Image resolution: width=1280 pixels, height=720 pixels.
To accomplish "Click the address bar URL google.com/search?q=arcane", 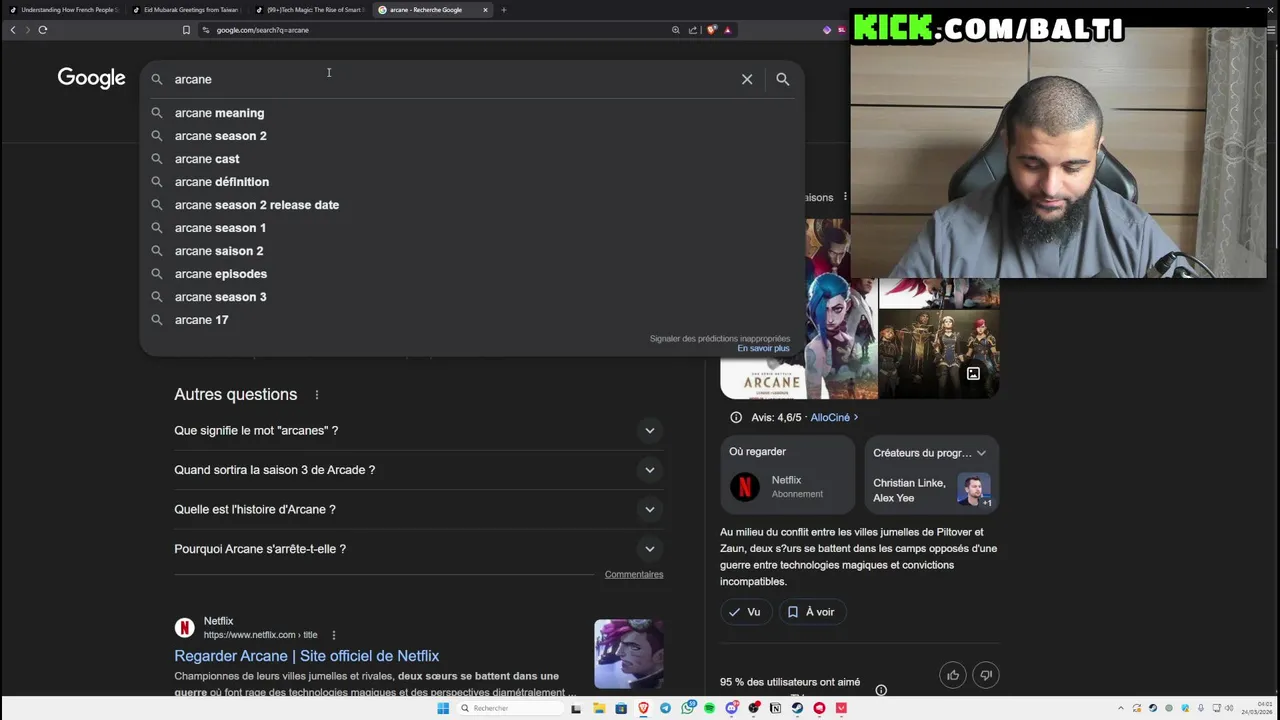I will click(x=263, y=30).
